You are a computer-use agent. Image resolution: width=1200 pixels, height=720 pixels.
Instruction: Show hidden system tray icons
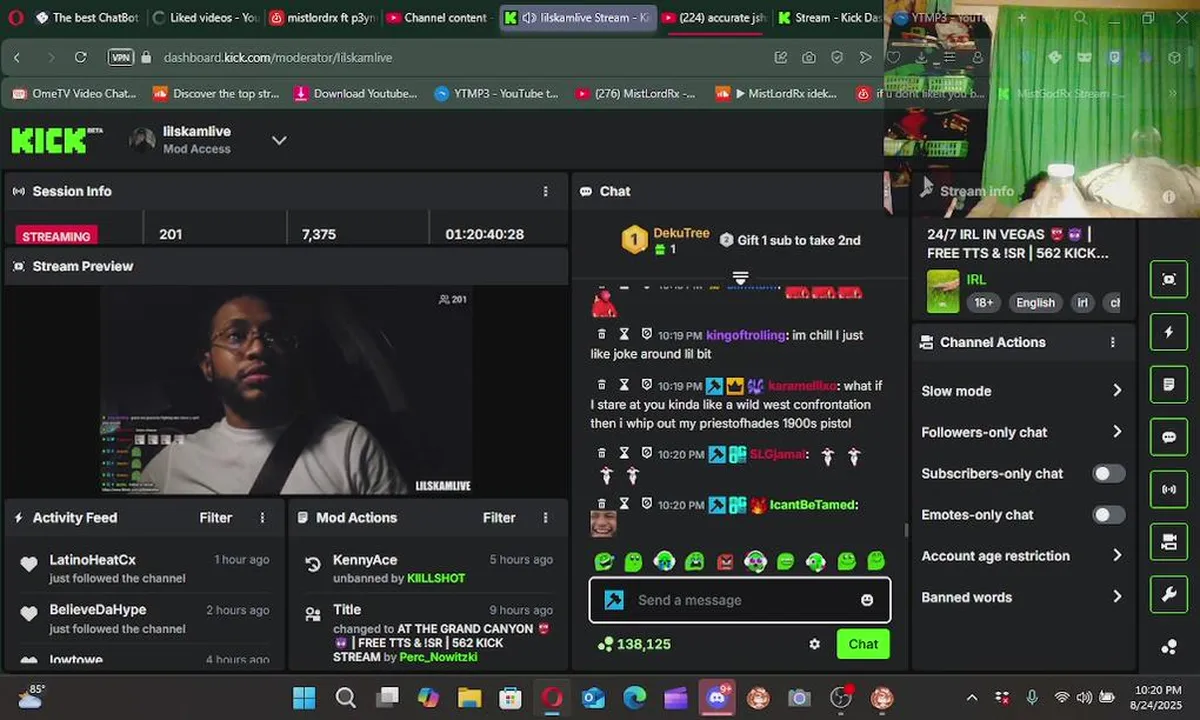click(972, 697)
